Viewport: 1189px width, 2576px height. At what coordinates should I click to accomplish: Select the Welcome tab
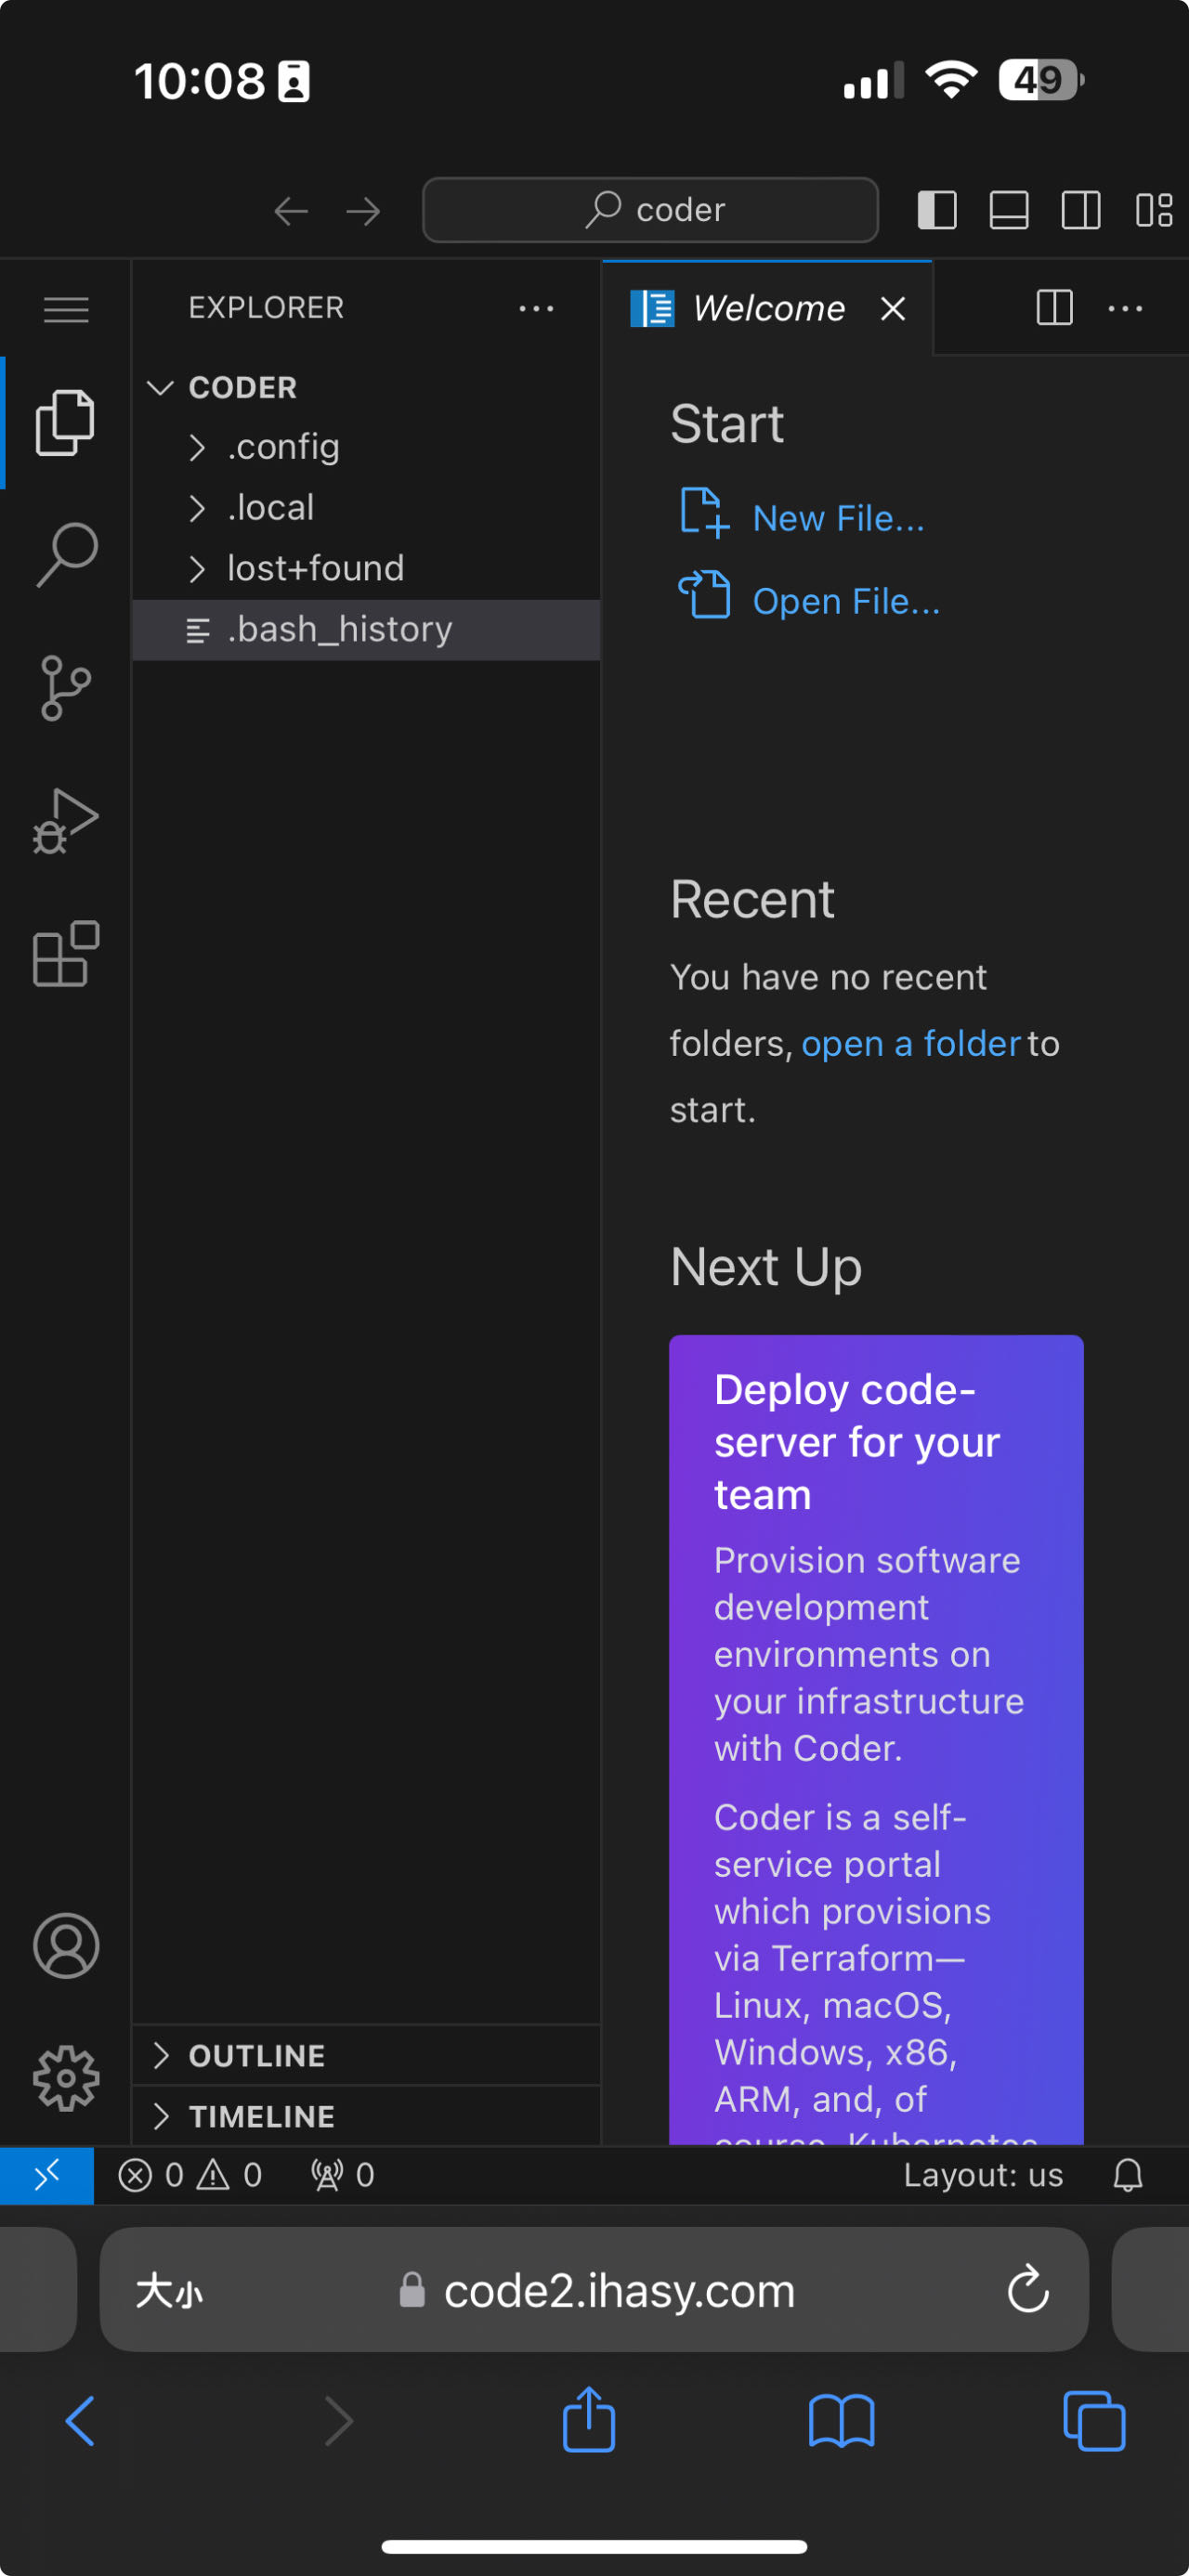click(768, 309)
